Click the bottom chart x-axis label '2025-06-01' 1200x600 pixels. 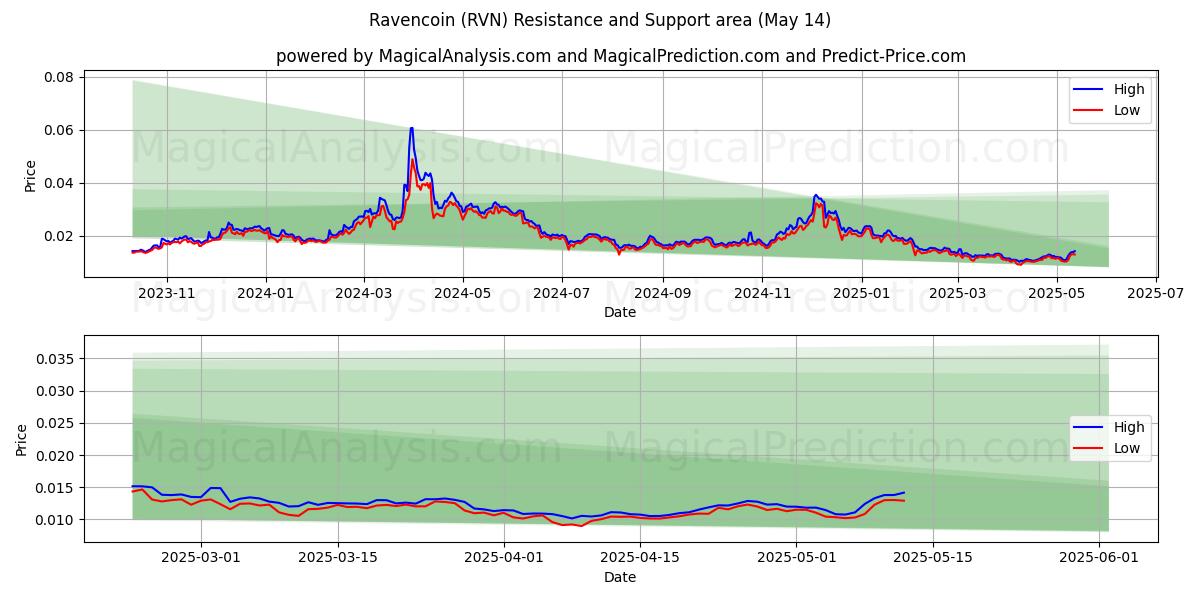point(1101,557)
